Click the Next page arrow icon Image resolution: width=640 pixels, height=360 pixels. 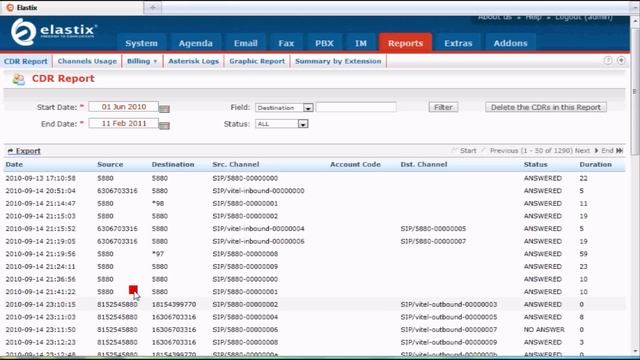click(596, 151)
